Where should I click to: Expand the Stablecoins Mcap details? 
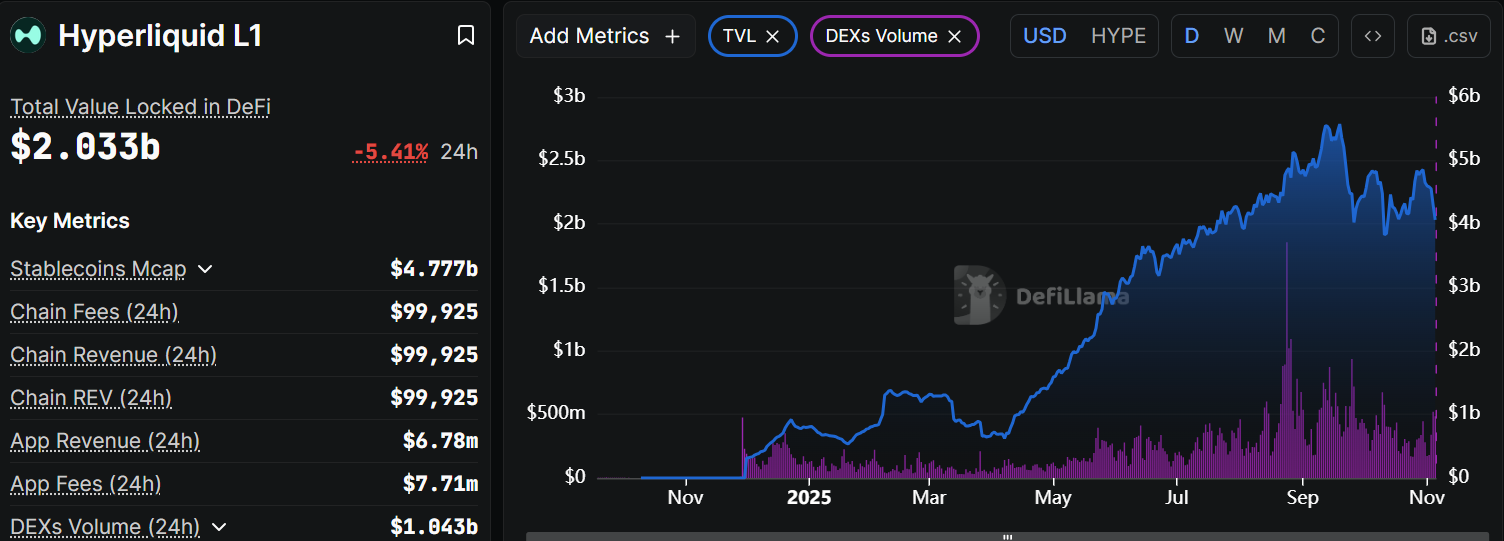[x=205, y=269]
